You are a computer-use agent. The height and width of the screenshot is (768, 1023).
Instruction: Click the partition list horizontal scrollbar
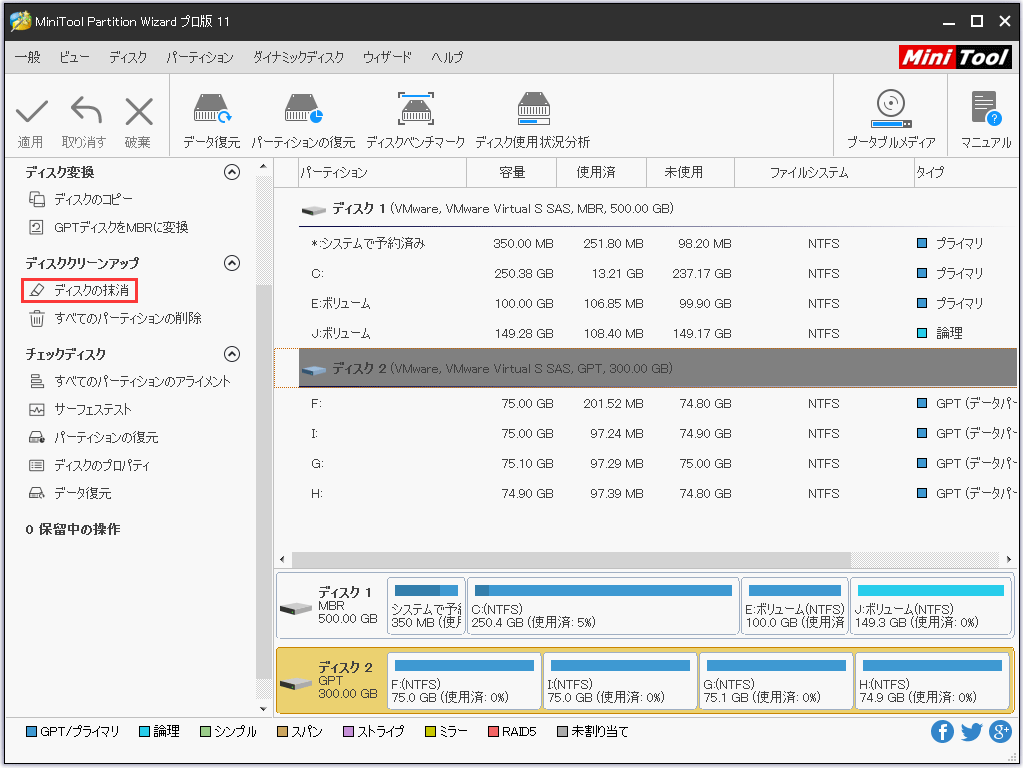[x=571, y=560]
